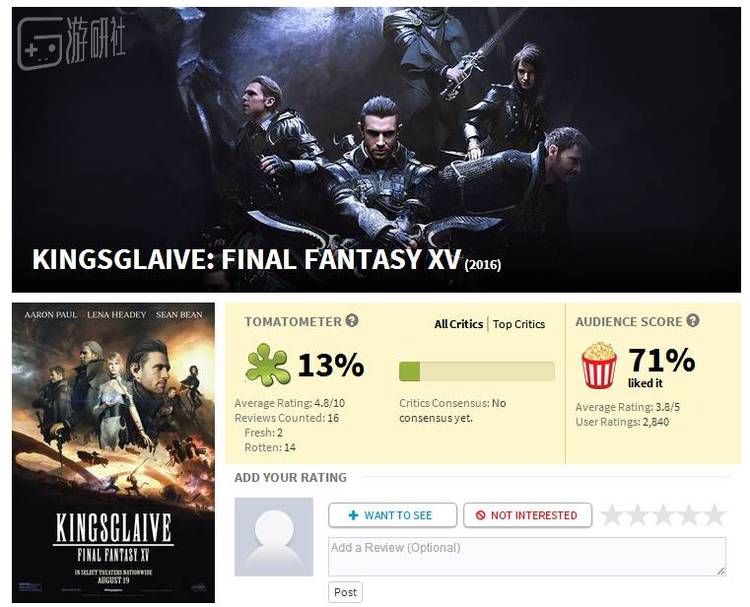The image size is (750, 607).
Task: Switch to the Top Critics tab
Action: coord(519,324)
